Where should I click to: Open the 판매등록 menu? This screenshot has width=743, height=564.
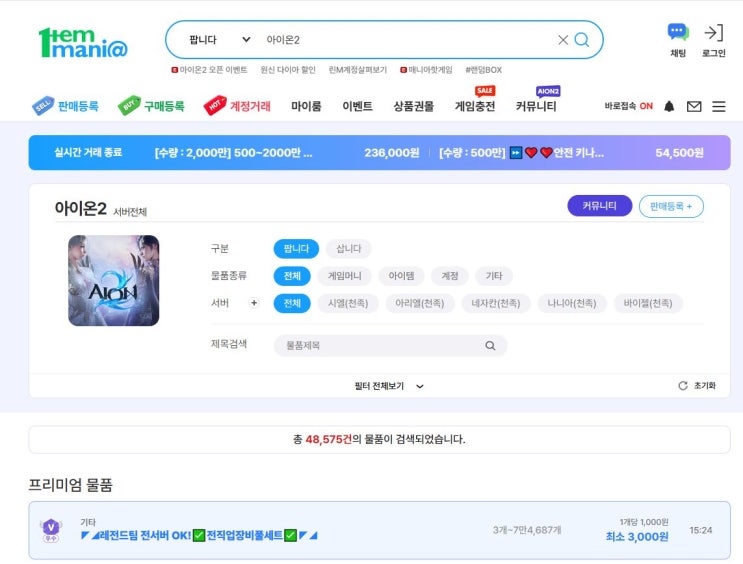[x=78, y=106]
